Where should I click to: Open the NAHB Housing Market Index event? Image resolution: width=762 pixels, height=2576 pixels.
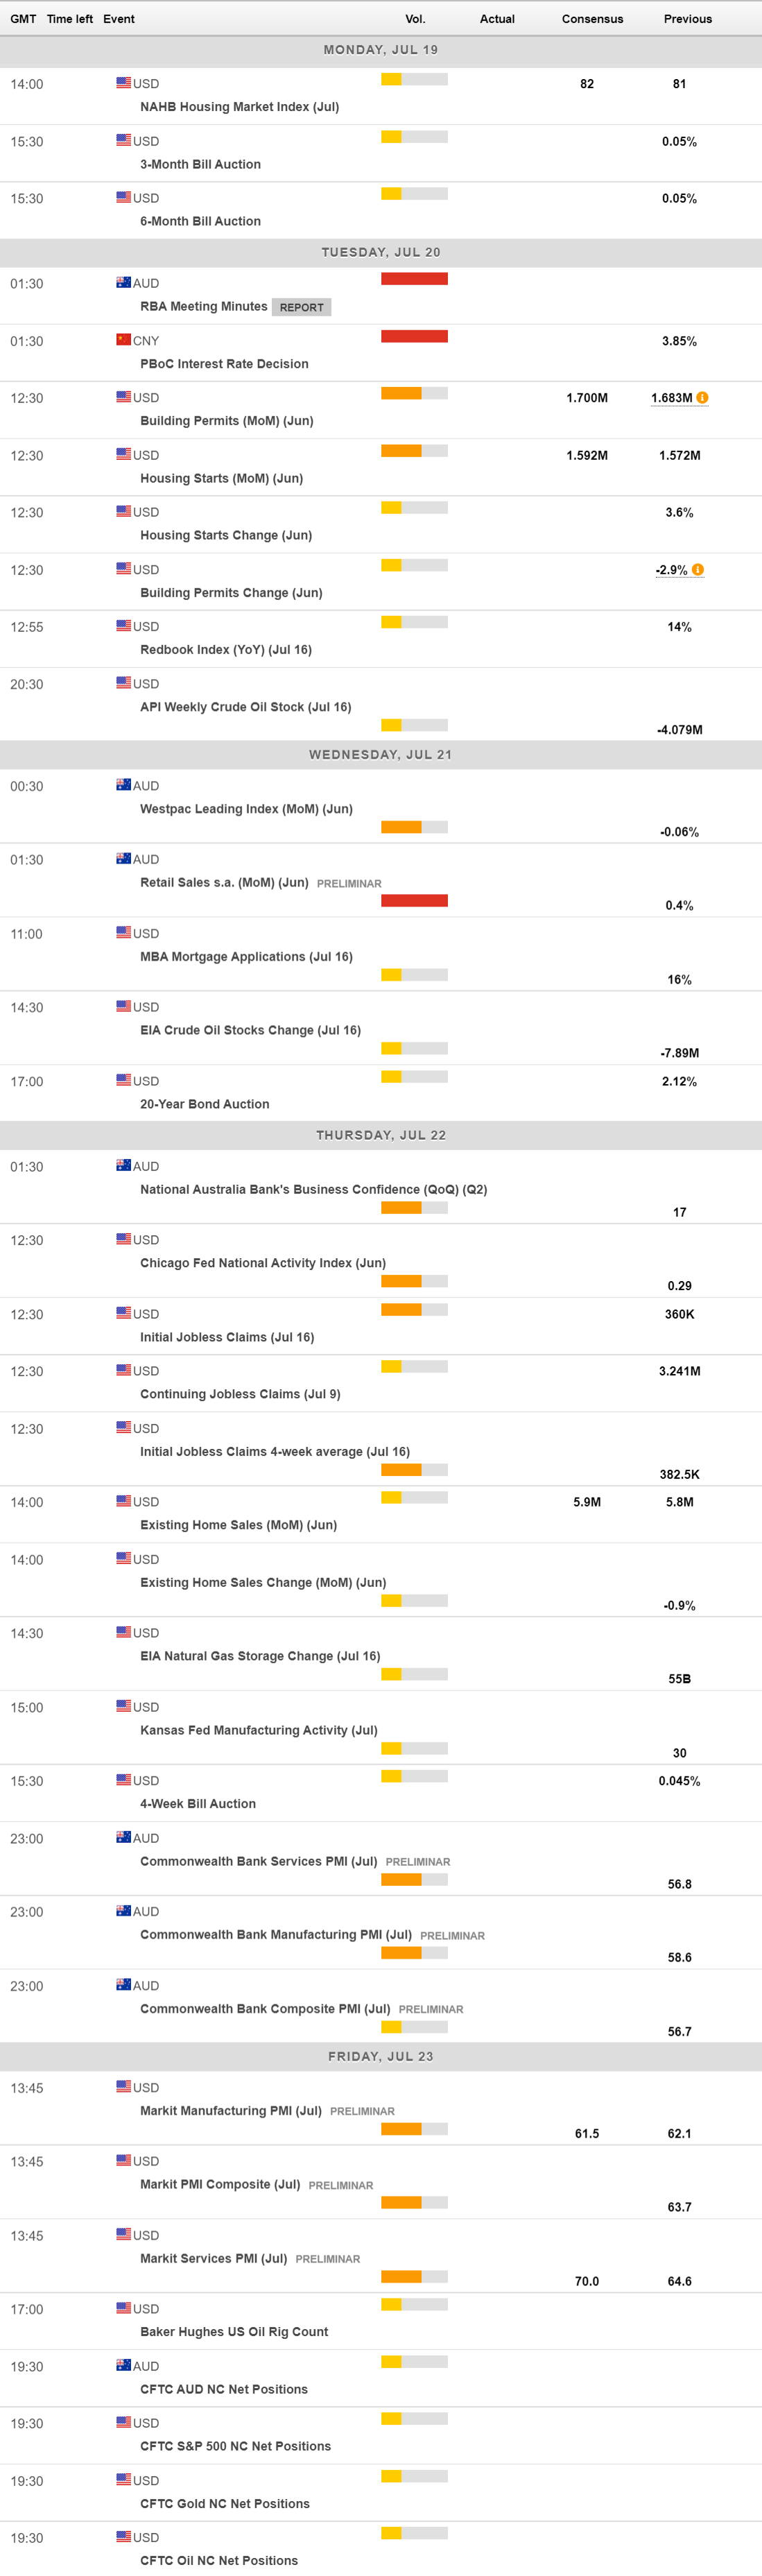coord(239,107)
